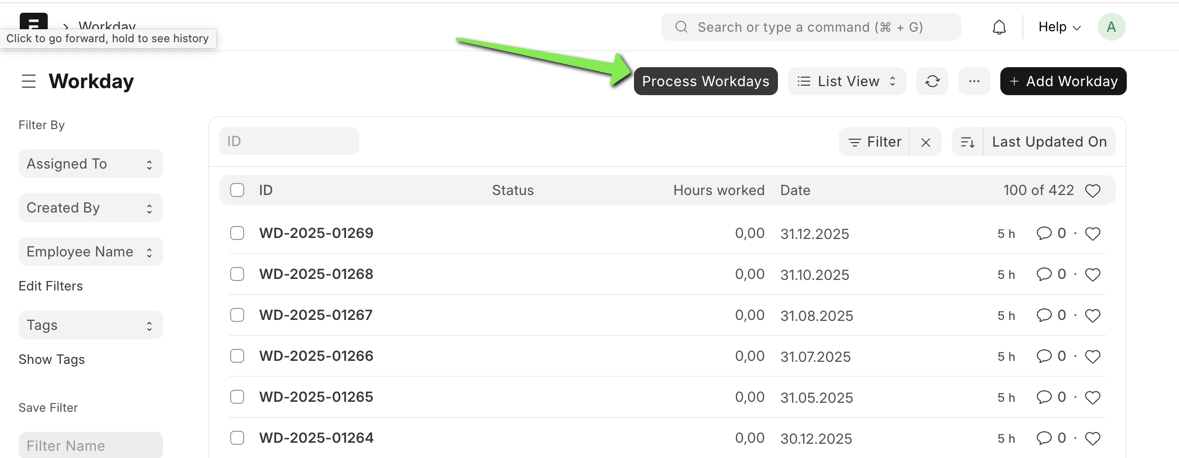Like WD-2025-01269 with heart icon
The image size is (1179, 458).
click(1093, 234)
